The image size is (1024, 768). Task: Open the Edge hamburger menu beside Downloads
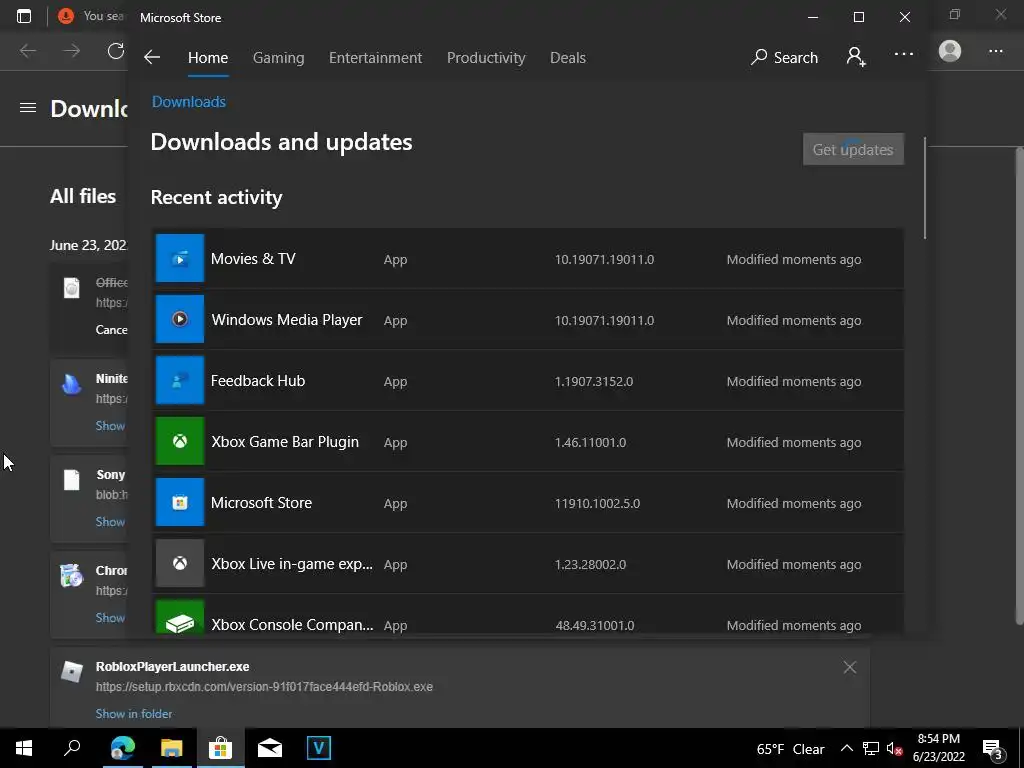[x=27, y=108]
